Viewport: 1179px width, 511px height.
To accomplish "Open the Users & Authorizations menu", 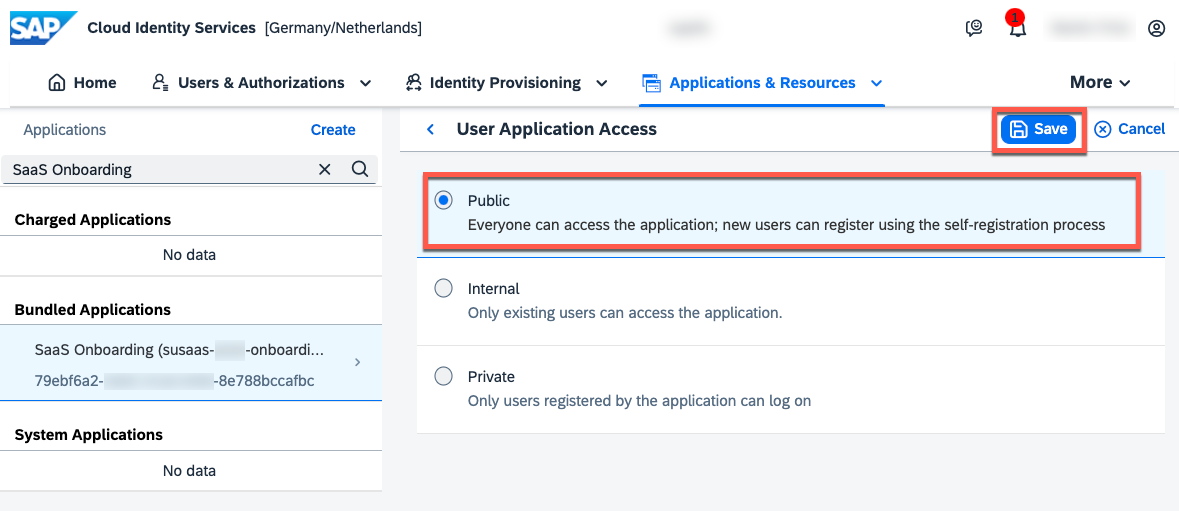I will click(x=261, y=83).
